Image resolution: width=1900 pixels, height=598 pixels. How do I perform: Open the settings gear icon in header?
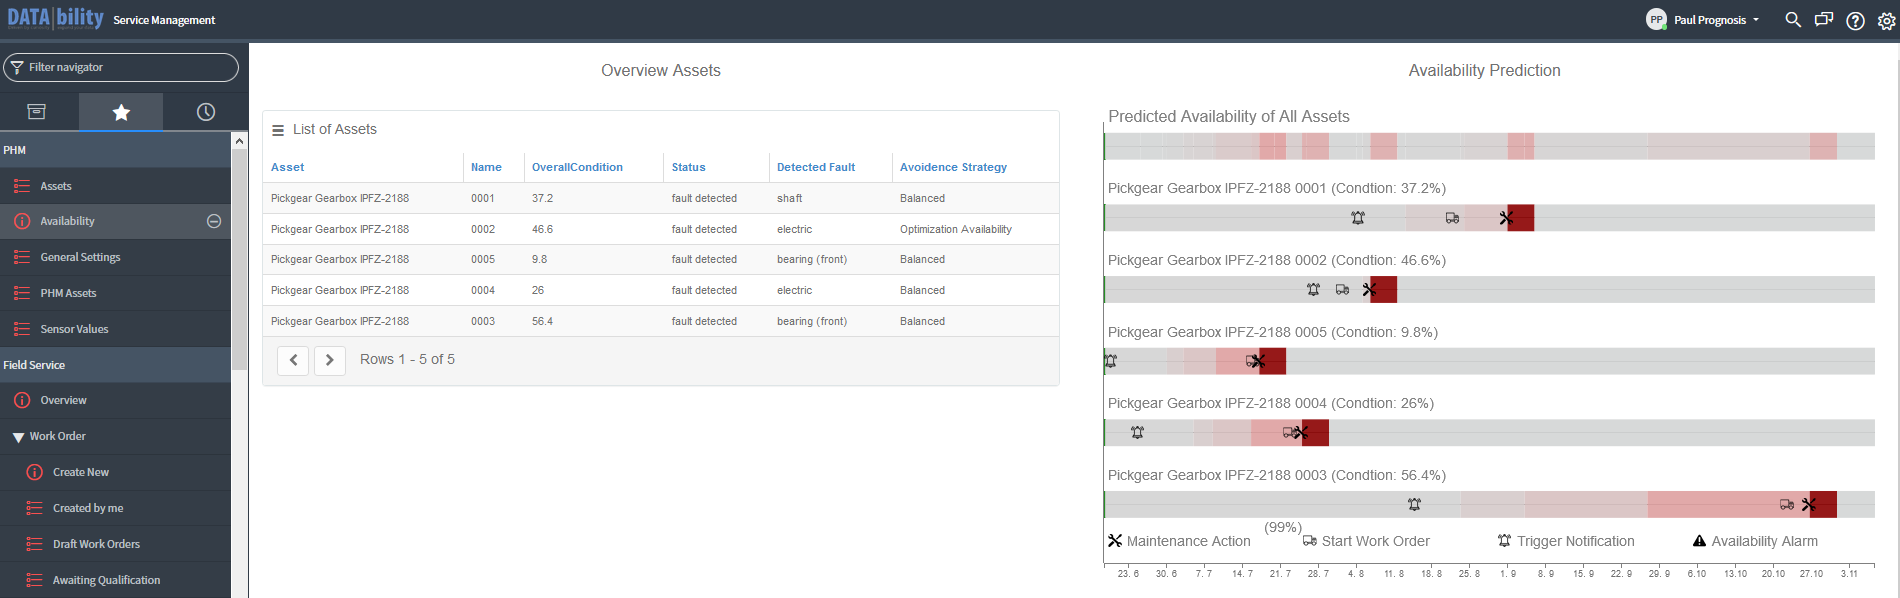click(1886, 20)
